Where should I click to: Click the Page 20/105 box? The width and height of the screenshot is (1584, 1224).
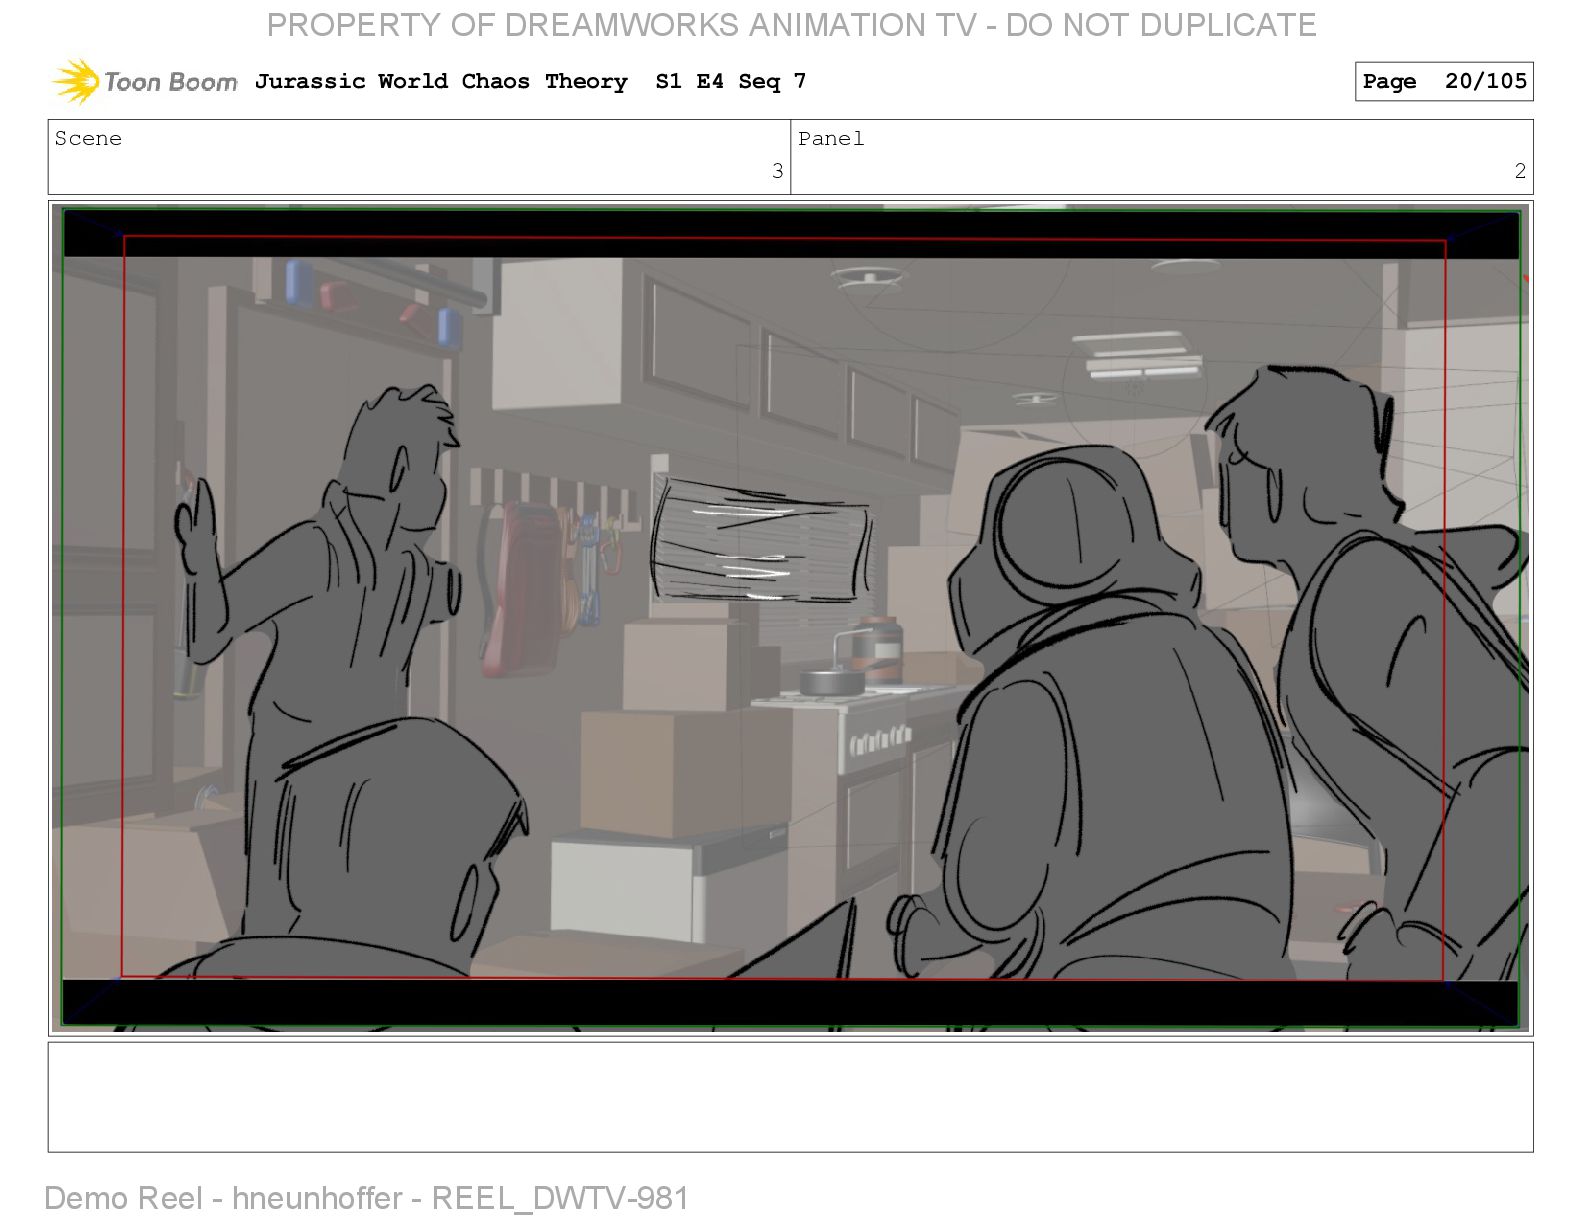click(x=1444, y=82)
